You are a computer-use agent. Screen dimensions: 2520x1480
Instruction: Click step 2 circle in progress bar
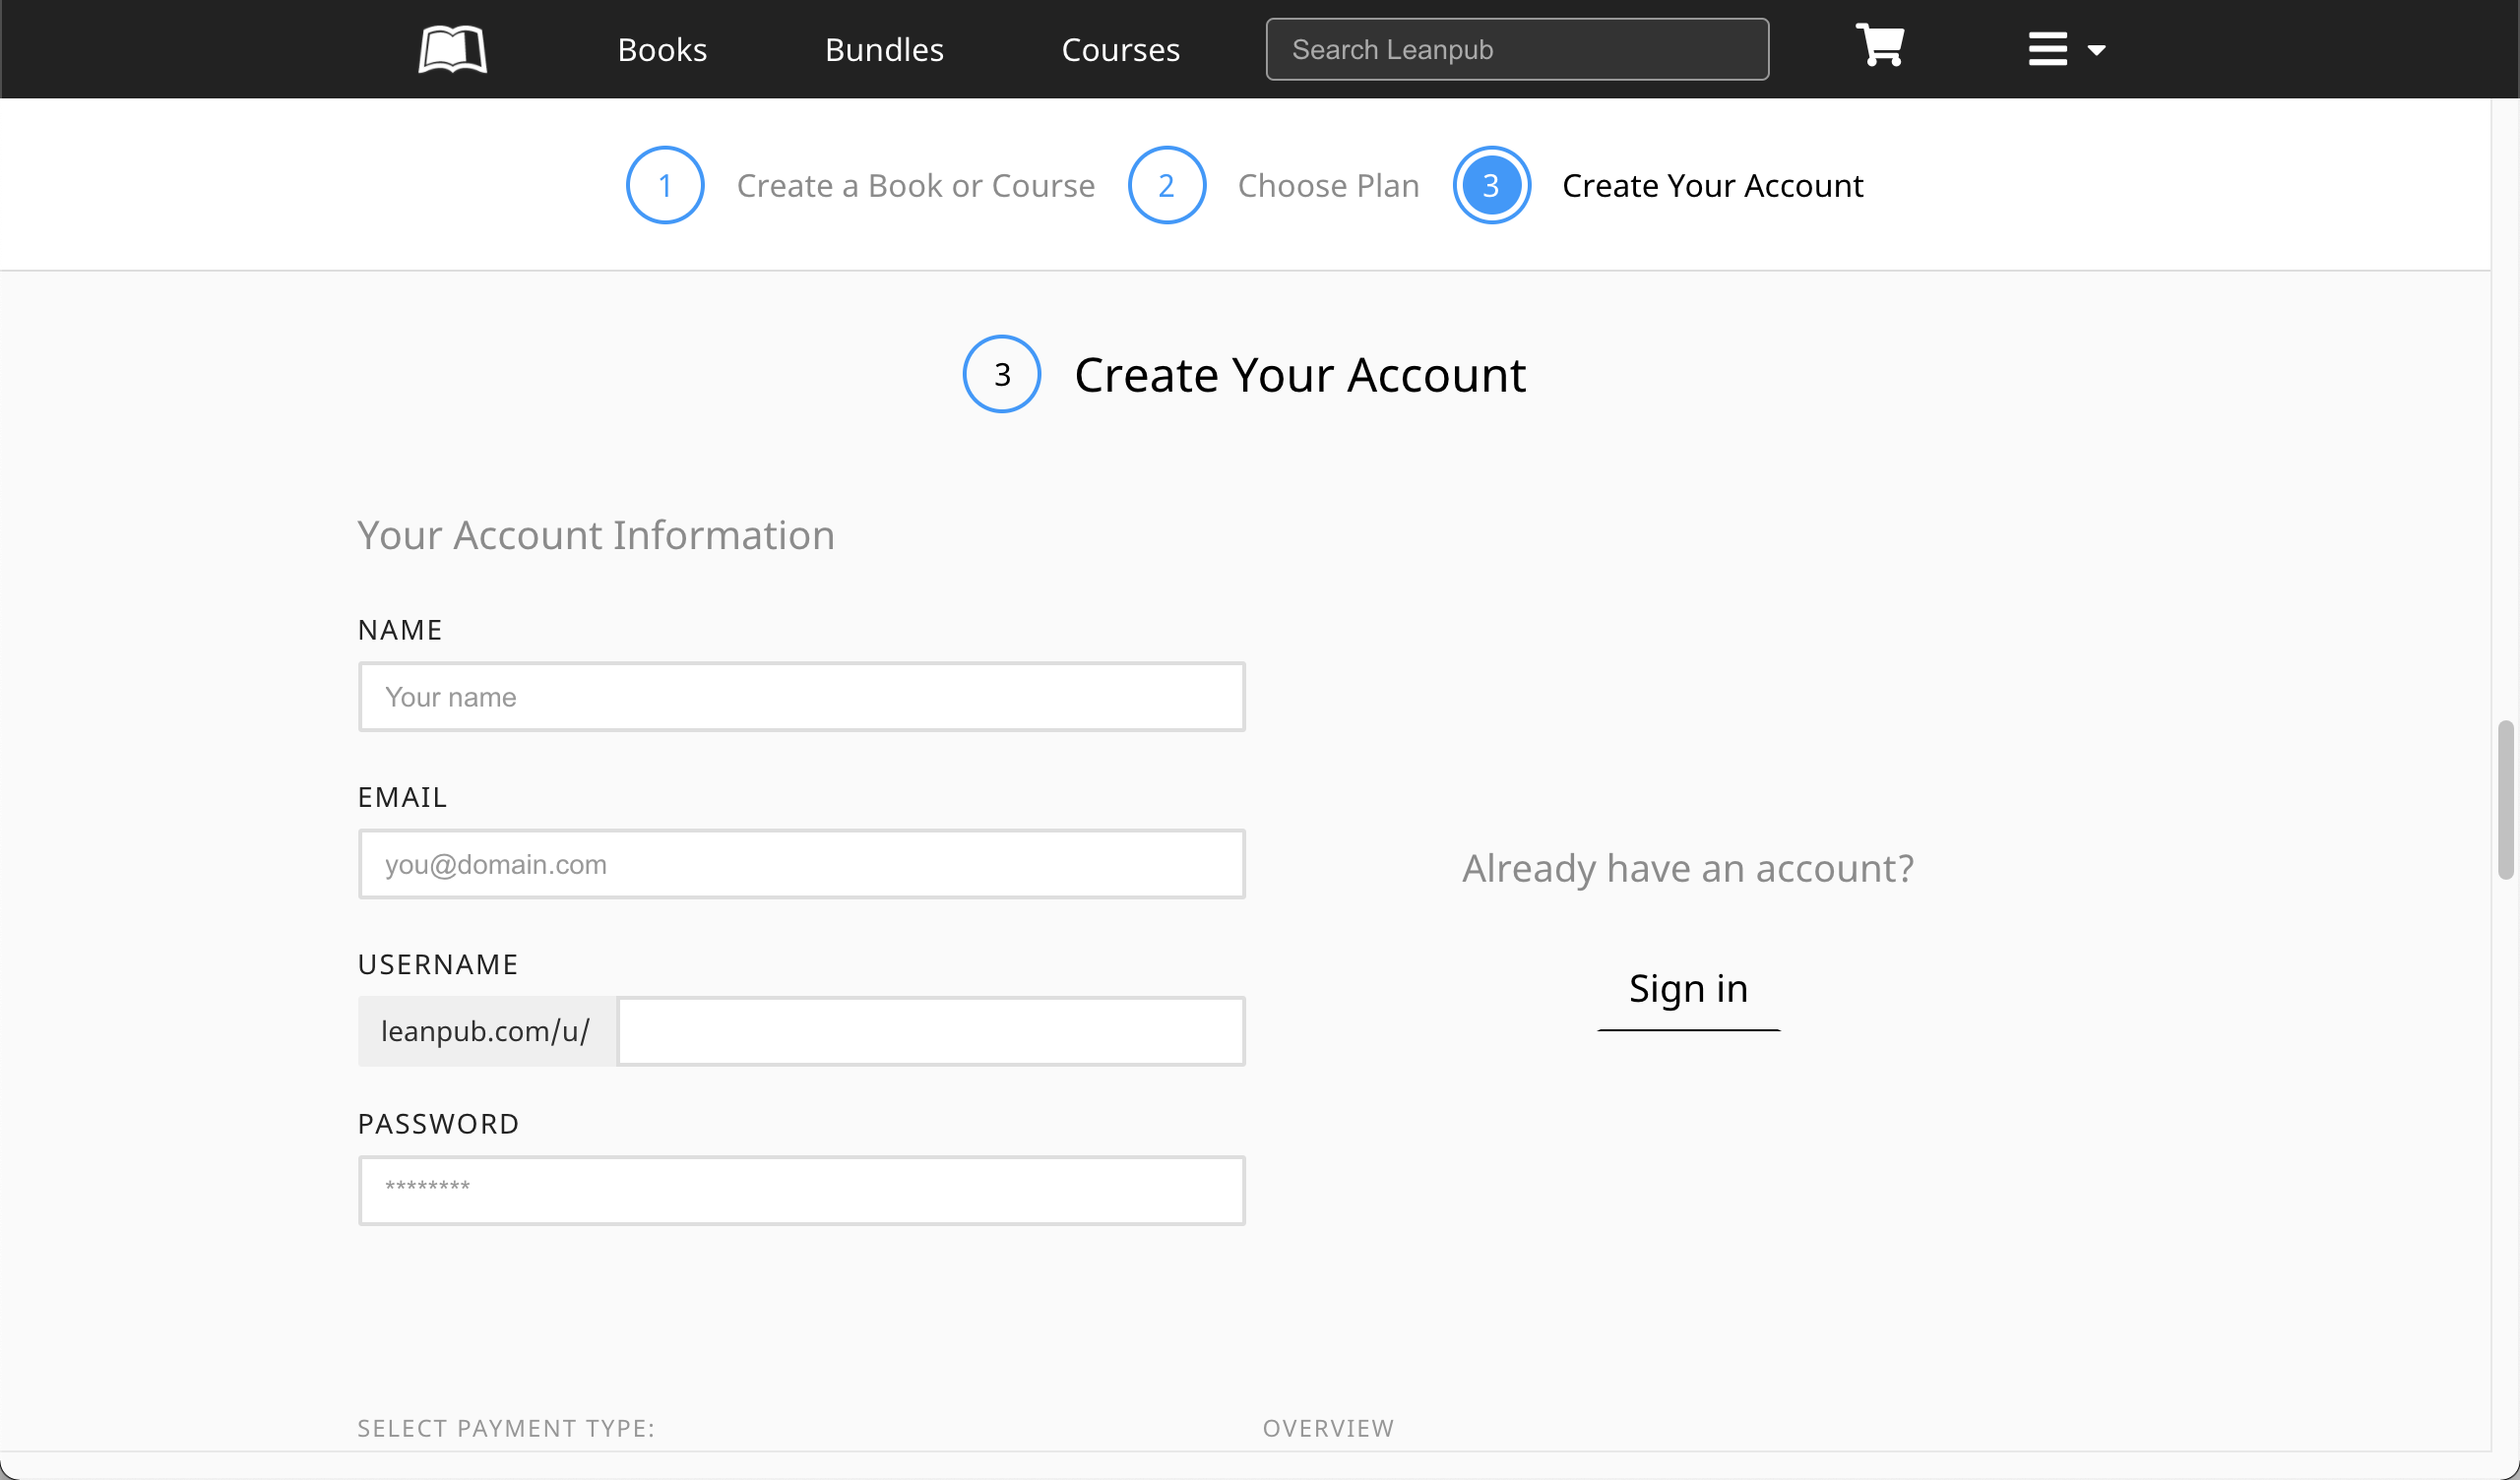1166,186
